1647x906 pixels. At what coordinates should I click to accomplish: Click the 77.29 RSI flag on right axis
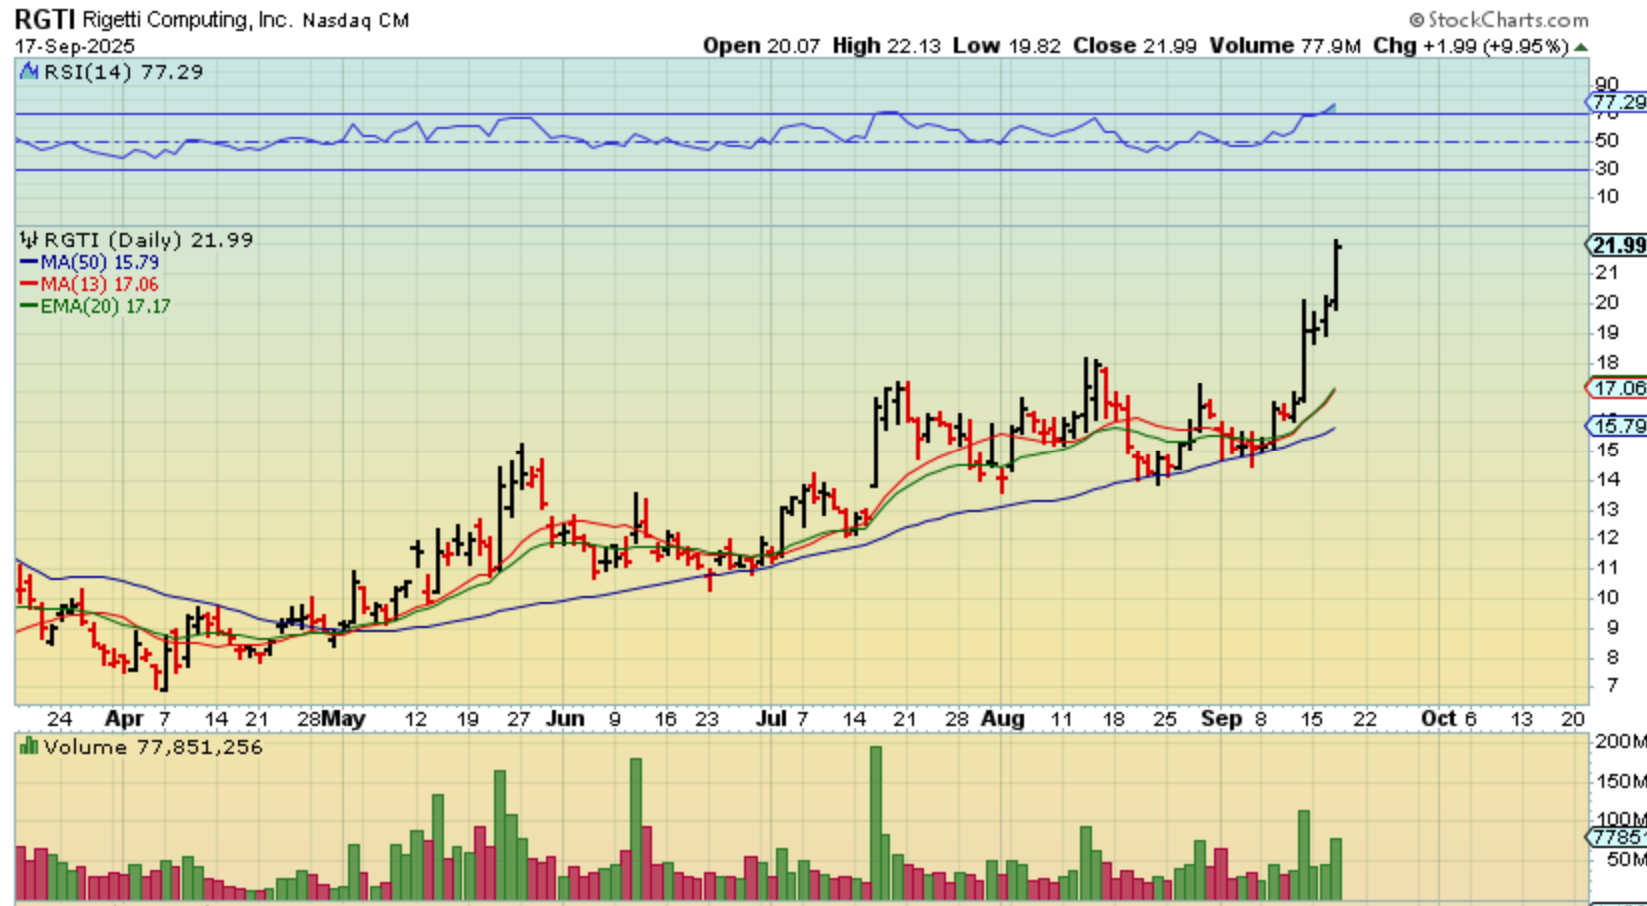tap(1617, 102)
